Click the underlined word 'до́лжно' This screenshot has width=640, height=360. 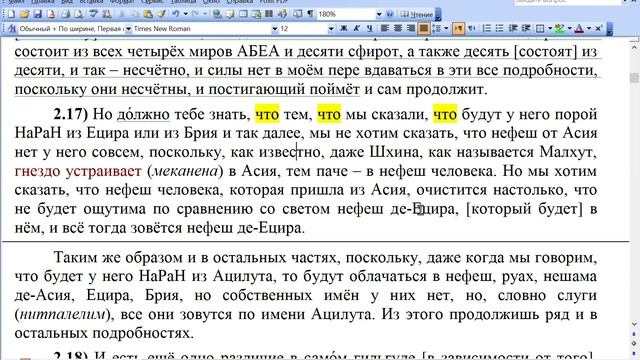click(143, 114)
